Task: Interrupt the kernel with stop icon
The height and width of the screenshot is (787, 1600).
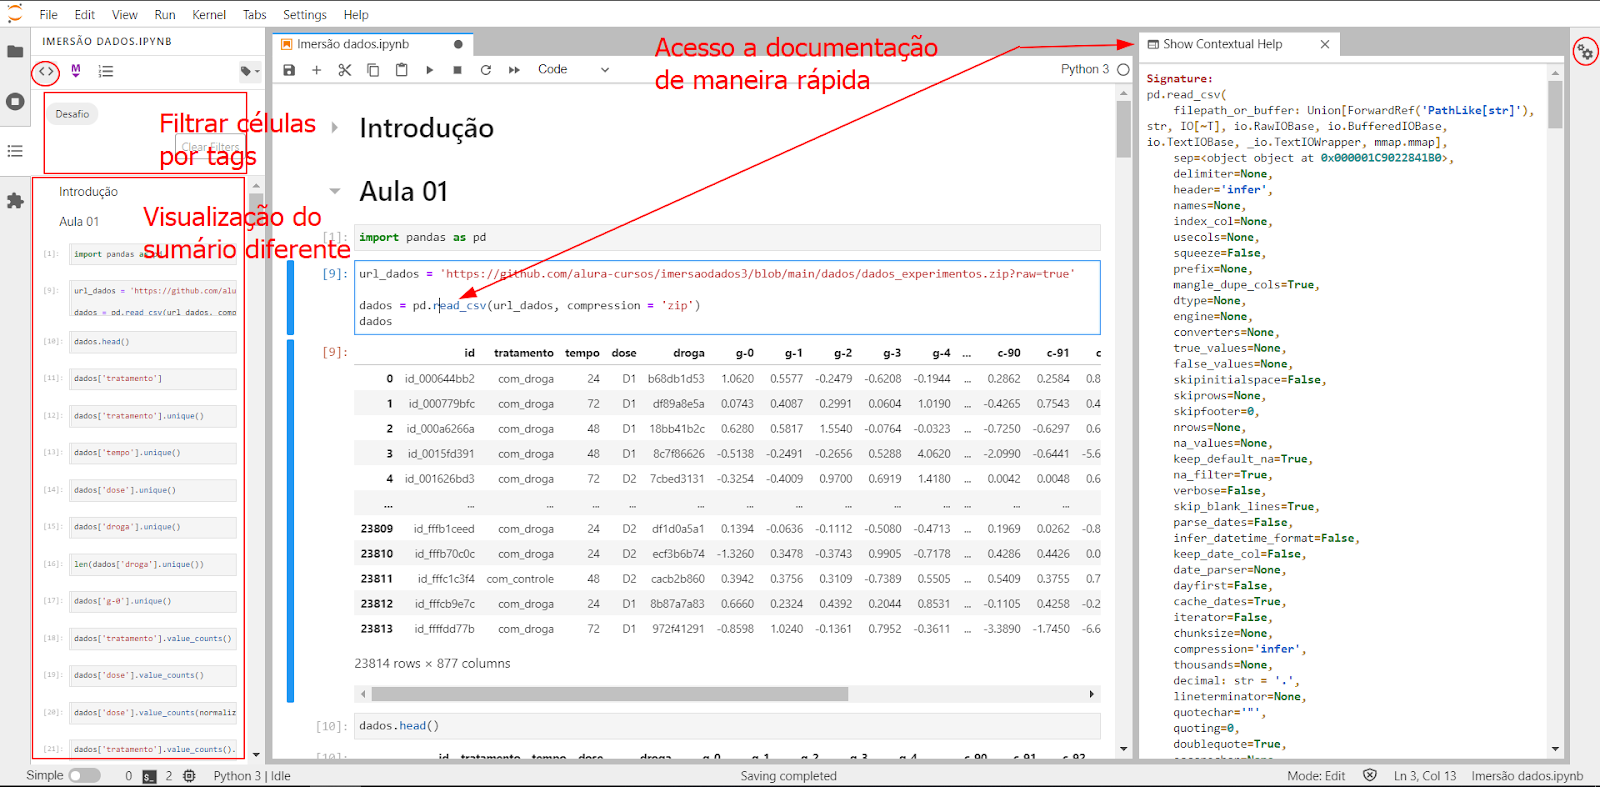Action: pos(457,70)
